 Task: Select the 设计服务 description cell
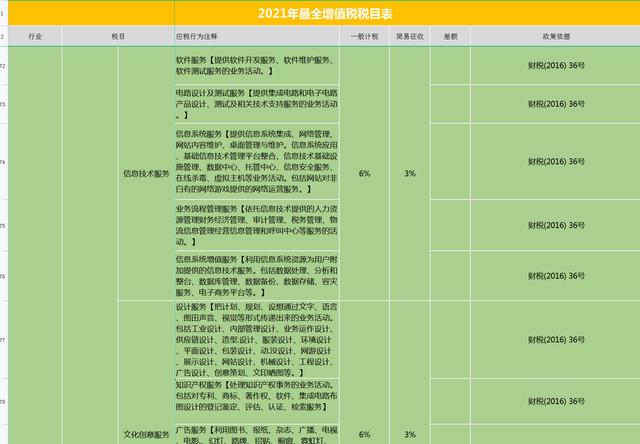click(257, 340)
